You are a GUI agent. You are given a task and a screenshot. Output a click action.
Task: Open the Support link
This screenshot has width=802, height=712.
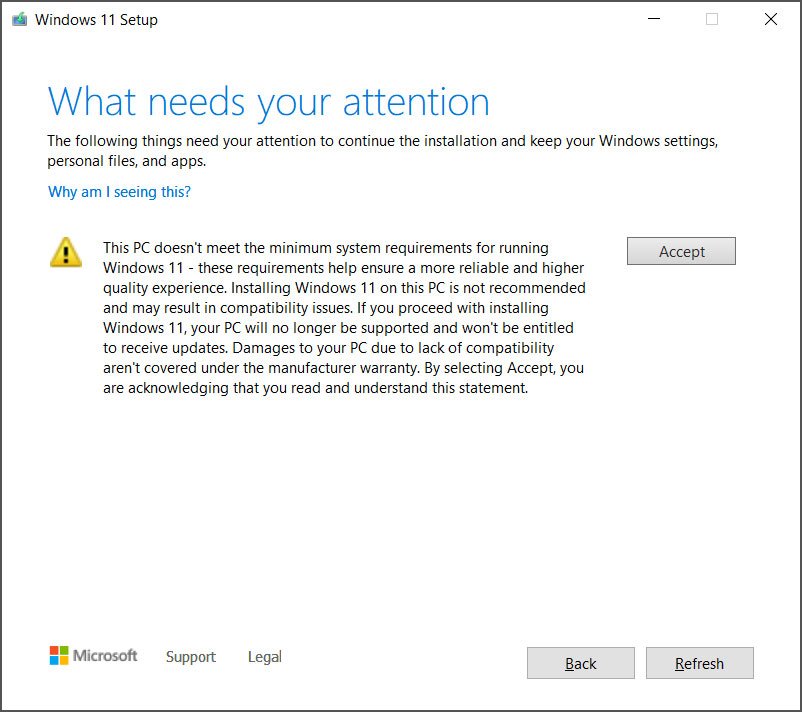coord(191,656)
